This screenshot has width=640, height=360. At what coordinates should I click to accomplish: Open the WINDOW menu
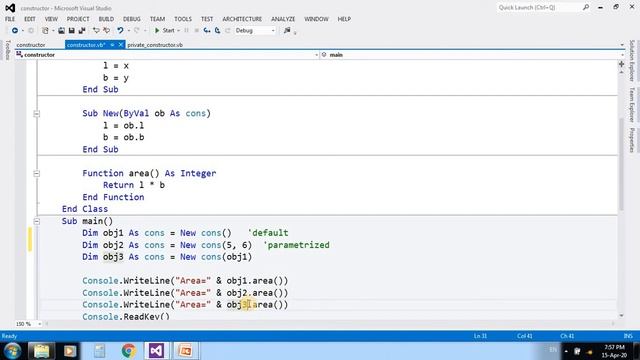click(316, 19)
